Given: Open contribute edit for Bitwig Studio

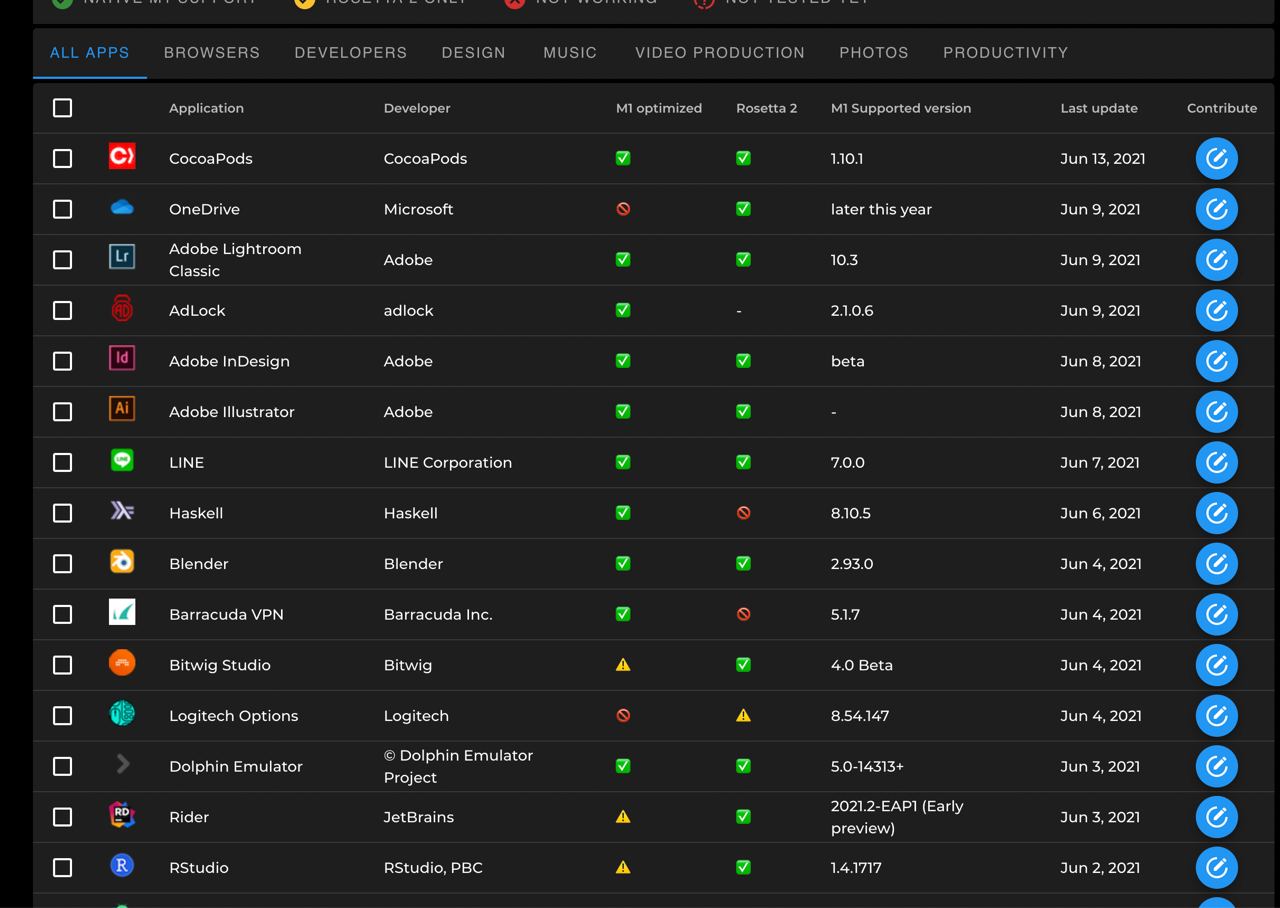Looking at the screenshot, I should (x=1217, y=665).
